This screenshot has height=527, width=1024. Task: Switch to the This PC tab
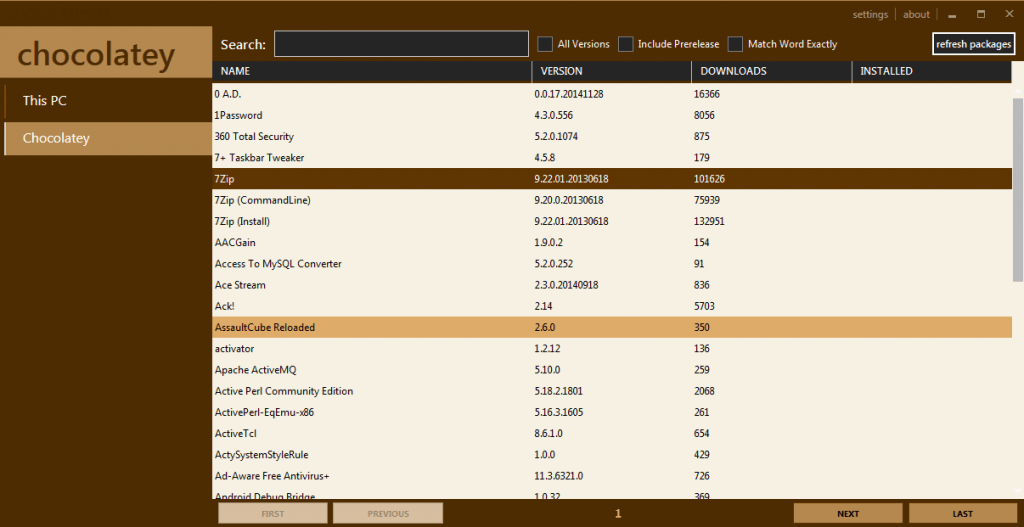coord(108,101)
